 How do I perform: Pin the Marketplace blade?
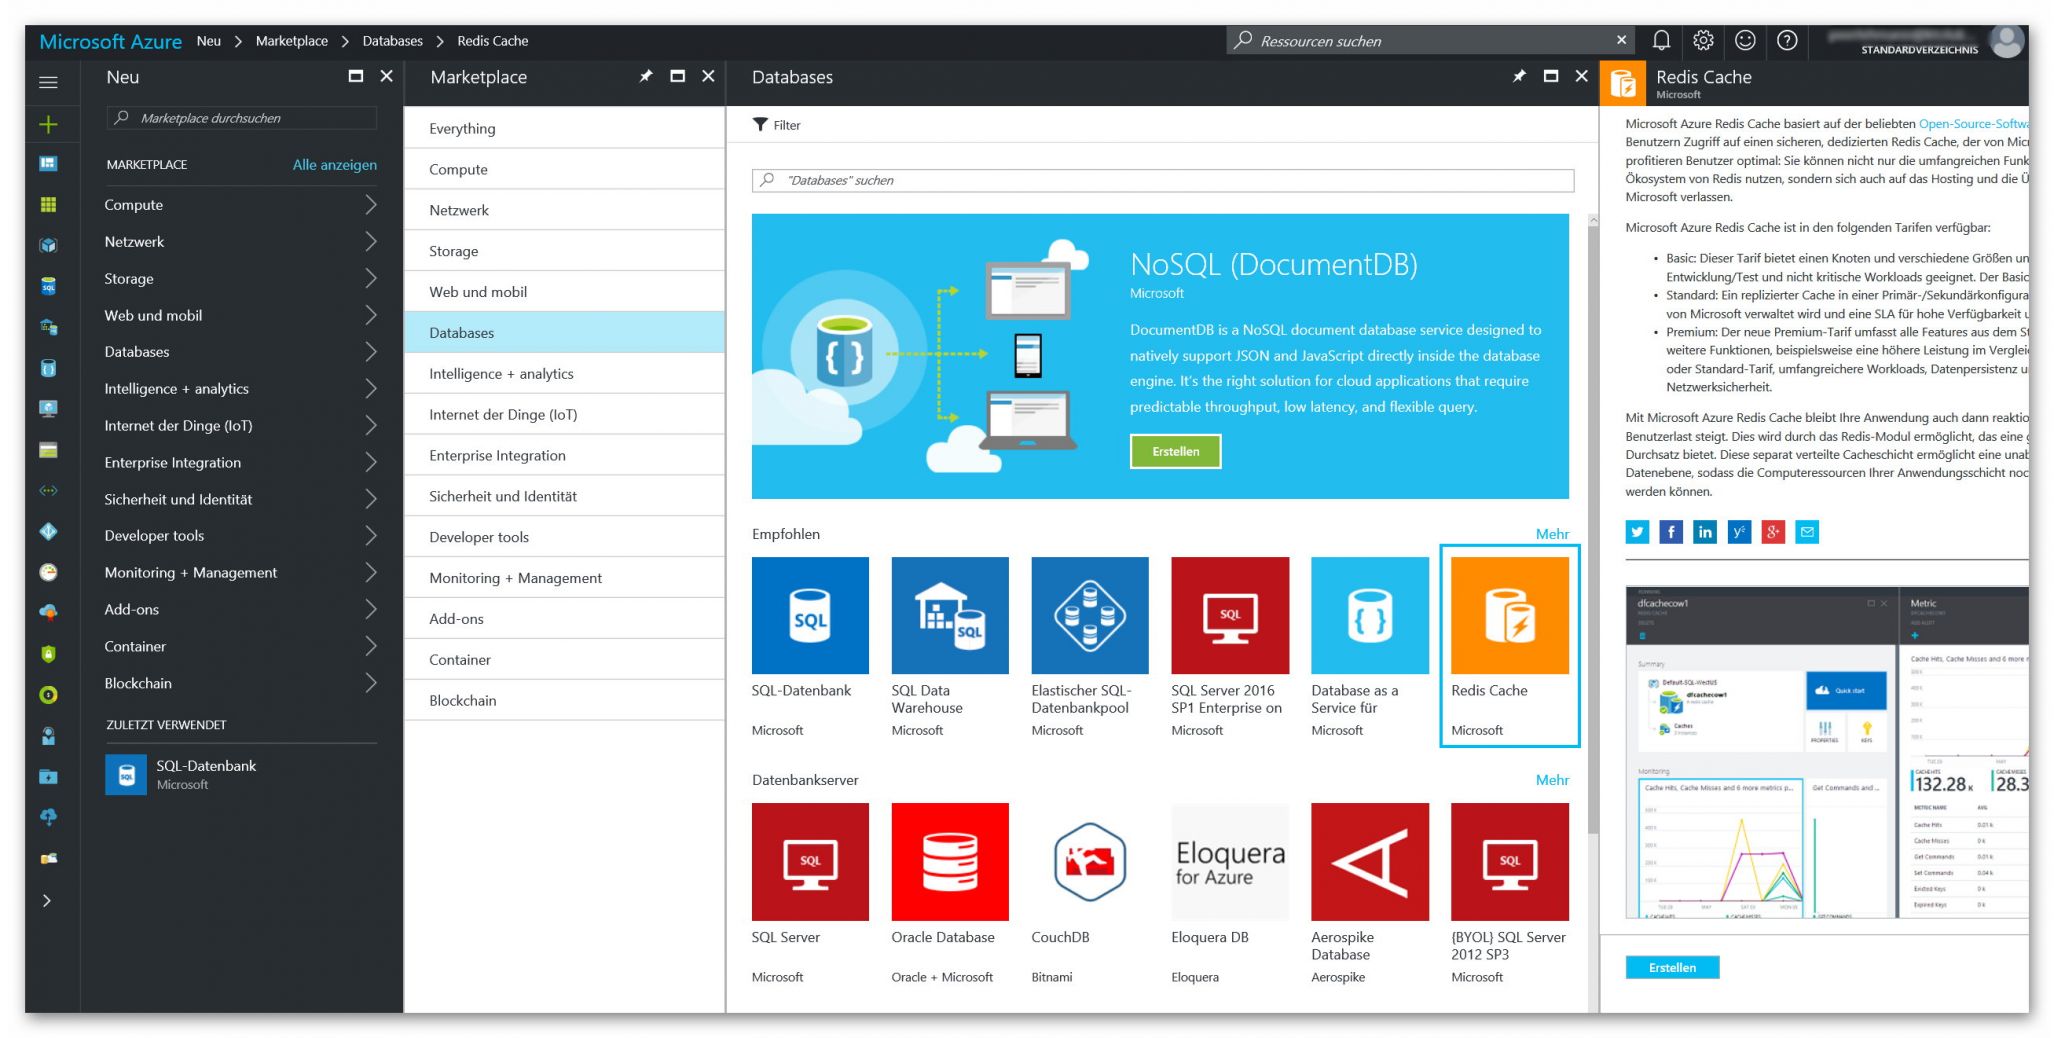646,76
